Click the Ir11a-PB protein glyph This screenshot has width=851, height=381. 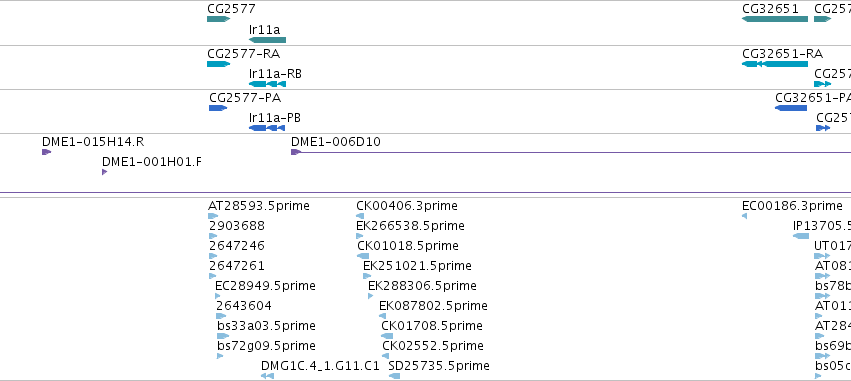(266, 128)
